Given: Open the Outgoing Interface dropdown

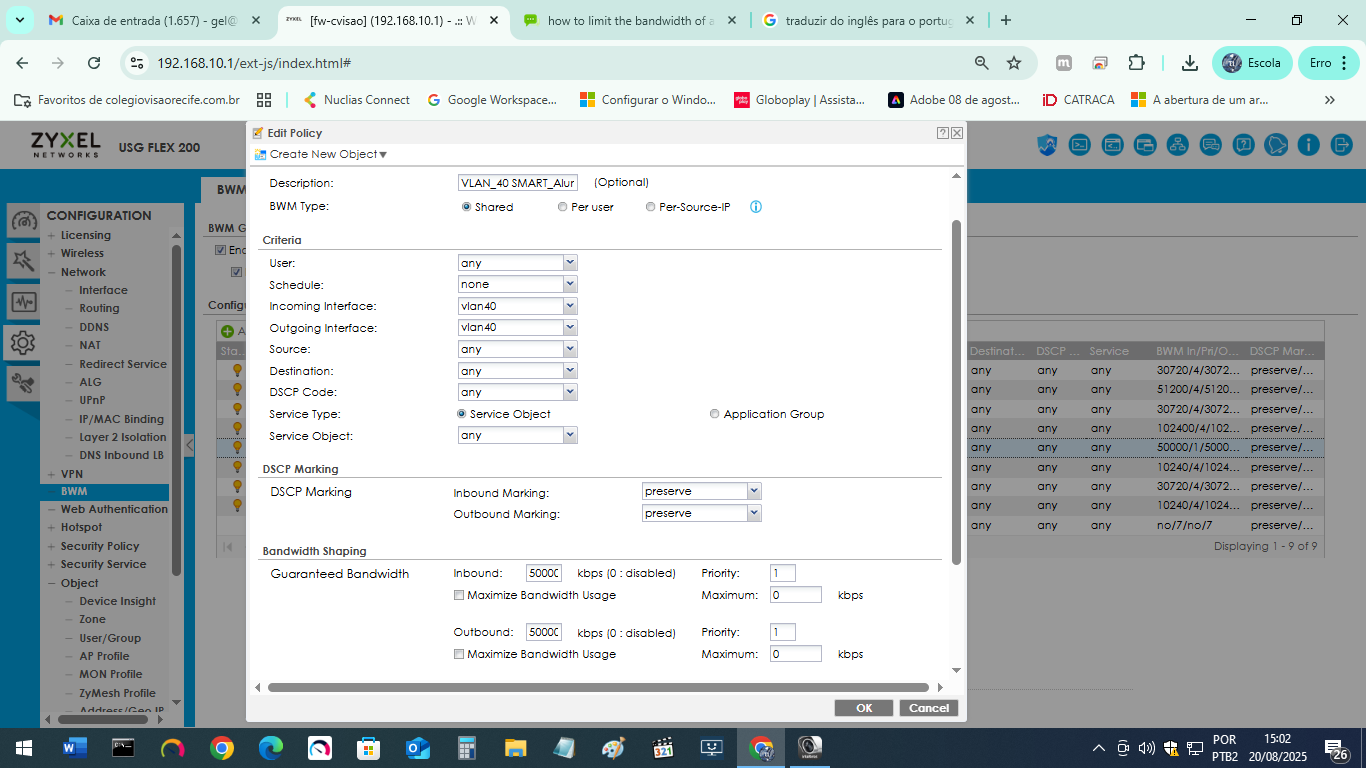Looking at the screenshot, I should [x=570, y=327].
